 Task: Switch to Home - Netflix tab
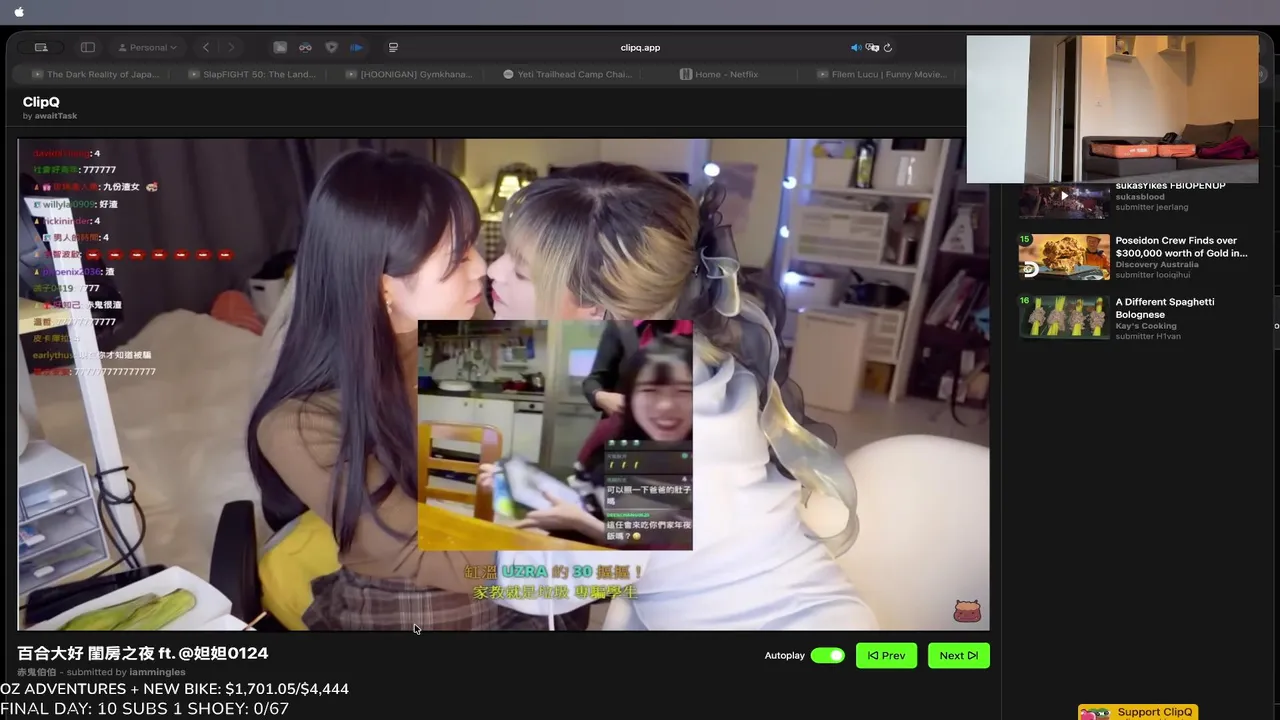pyautogui.click(x=719, y=74)
